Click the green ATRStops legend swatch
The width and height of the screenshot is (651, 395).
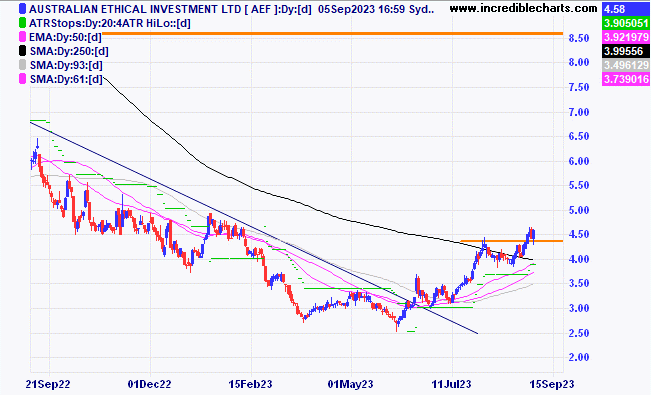click(22, 23)
